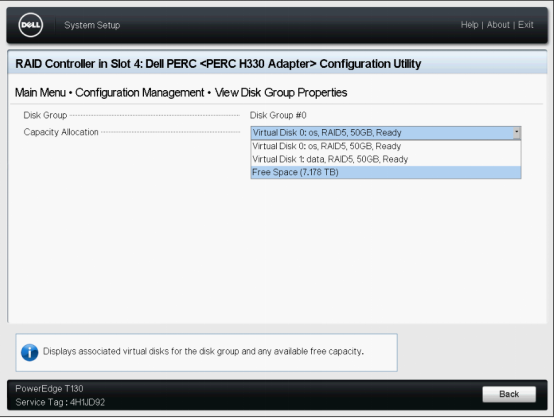Image resolution: width=554 pixels, height=418 pixels.
Task: Click View Disk Group Properties breadcrumb
Action: pos(281,93)
